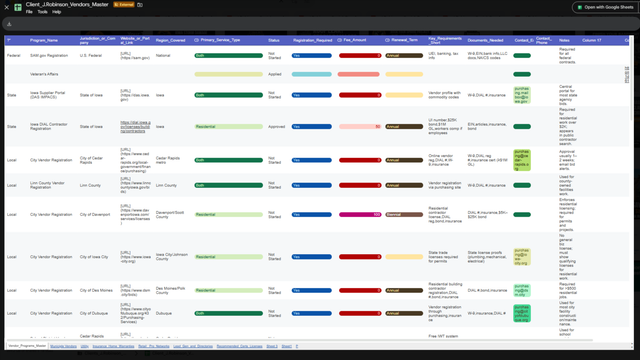Switch to the Recommended Certs Licenses sheet tab
The height and width of the screenshot is (360, 640).
click(x=240, y=346)
